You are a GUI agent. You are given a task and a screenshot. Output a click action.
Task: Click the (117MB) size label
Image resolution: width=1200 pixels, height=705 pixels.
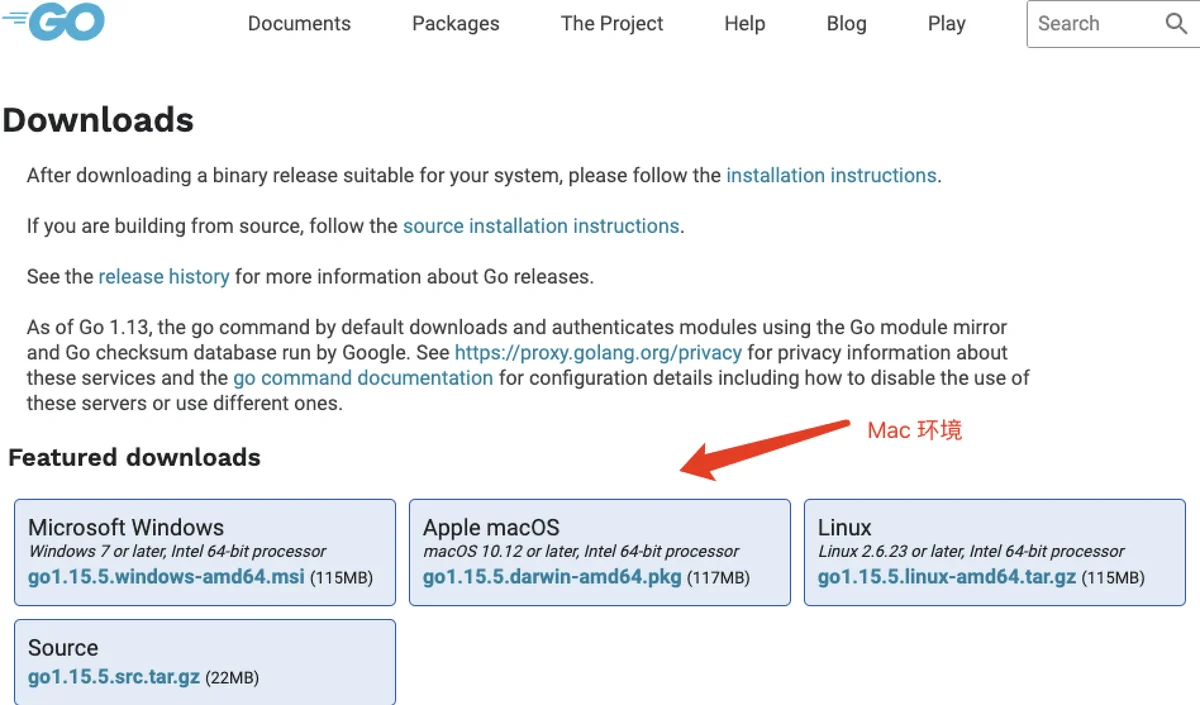click(x=718, y=578)
